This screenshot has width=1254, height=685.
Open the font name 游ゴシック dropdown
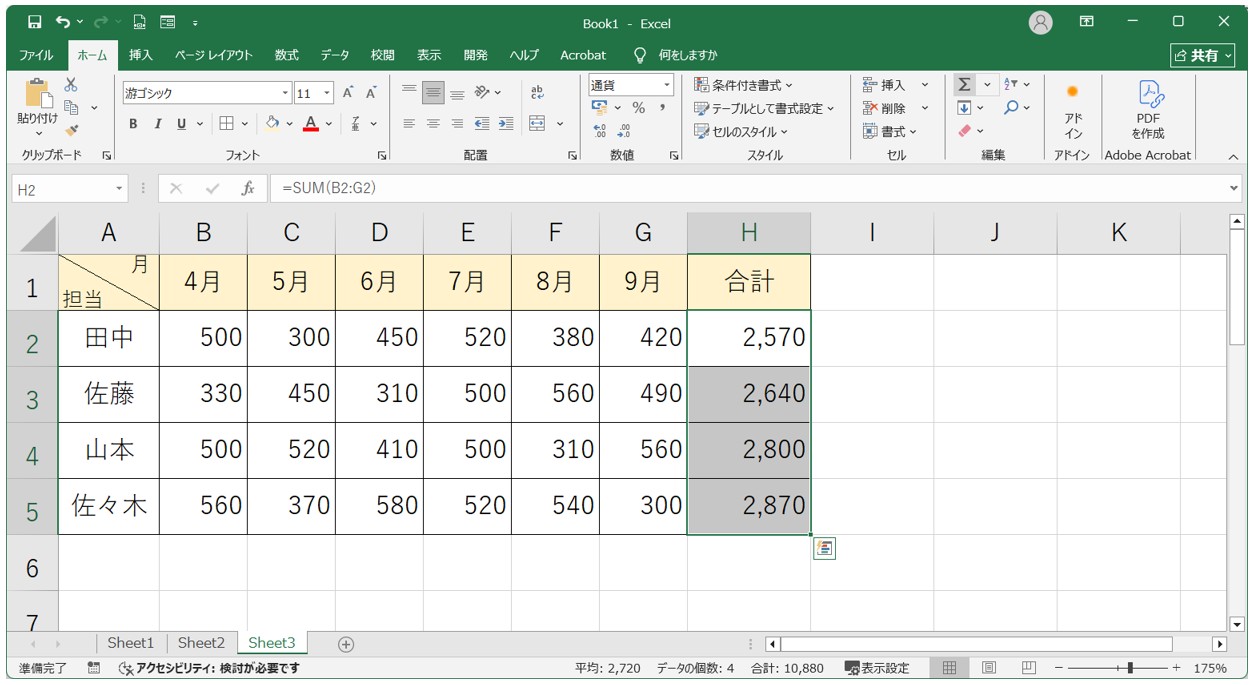(286, 93)
